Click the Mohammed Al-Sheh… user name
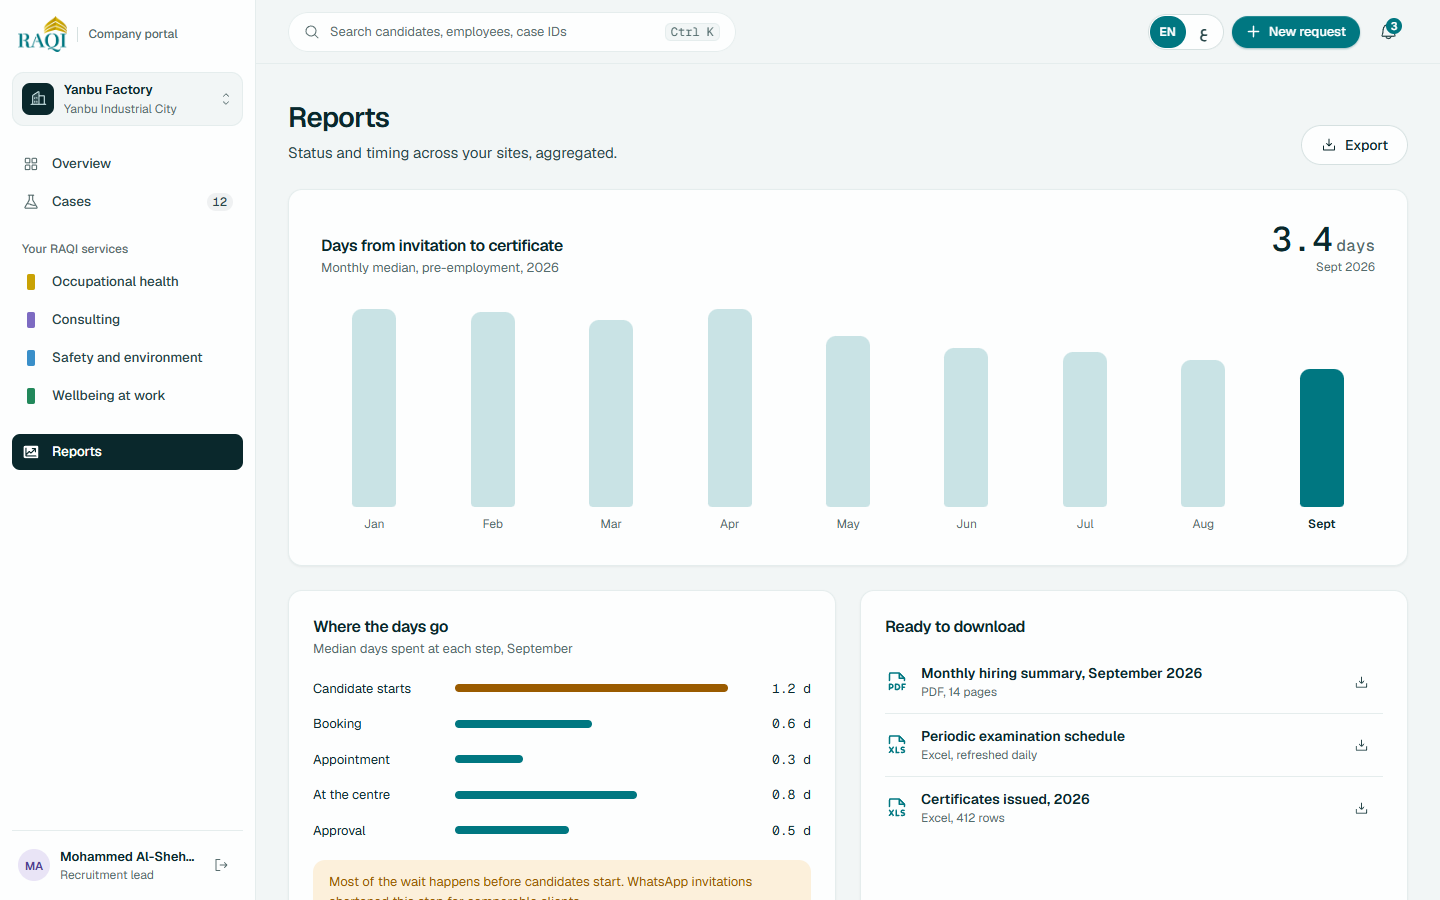The image size is (1440, 900). pyautogui.click(x=127, y=857)
